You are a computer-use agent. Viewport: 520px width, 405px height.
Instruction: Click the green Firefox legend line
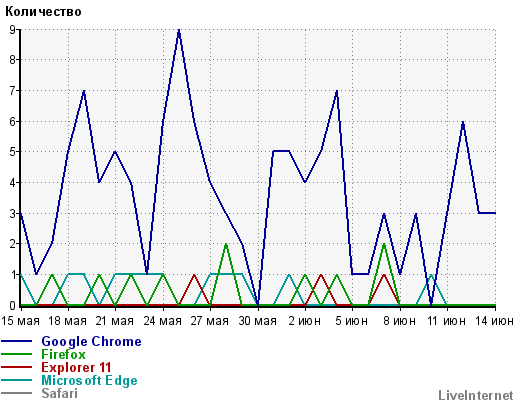(x=17, y=354)
